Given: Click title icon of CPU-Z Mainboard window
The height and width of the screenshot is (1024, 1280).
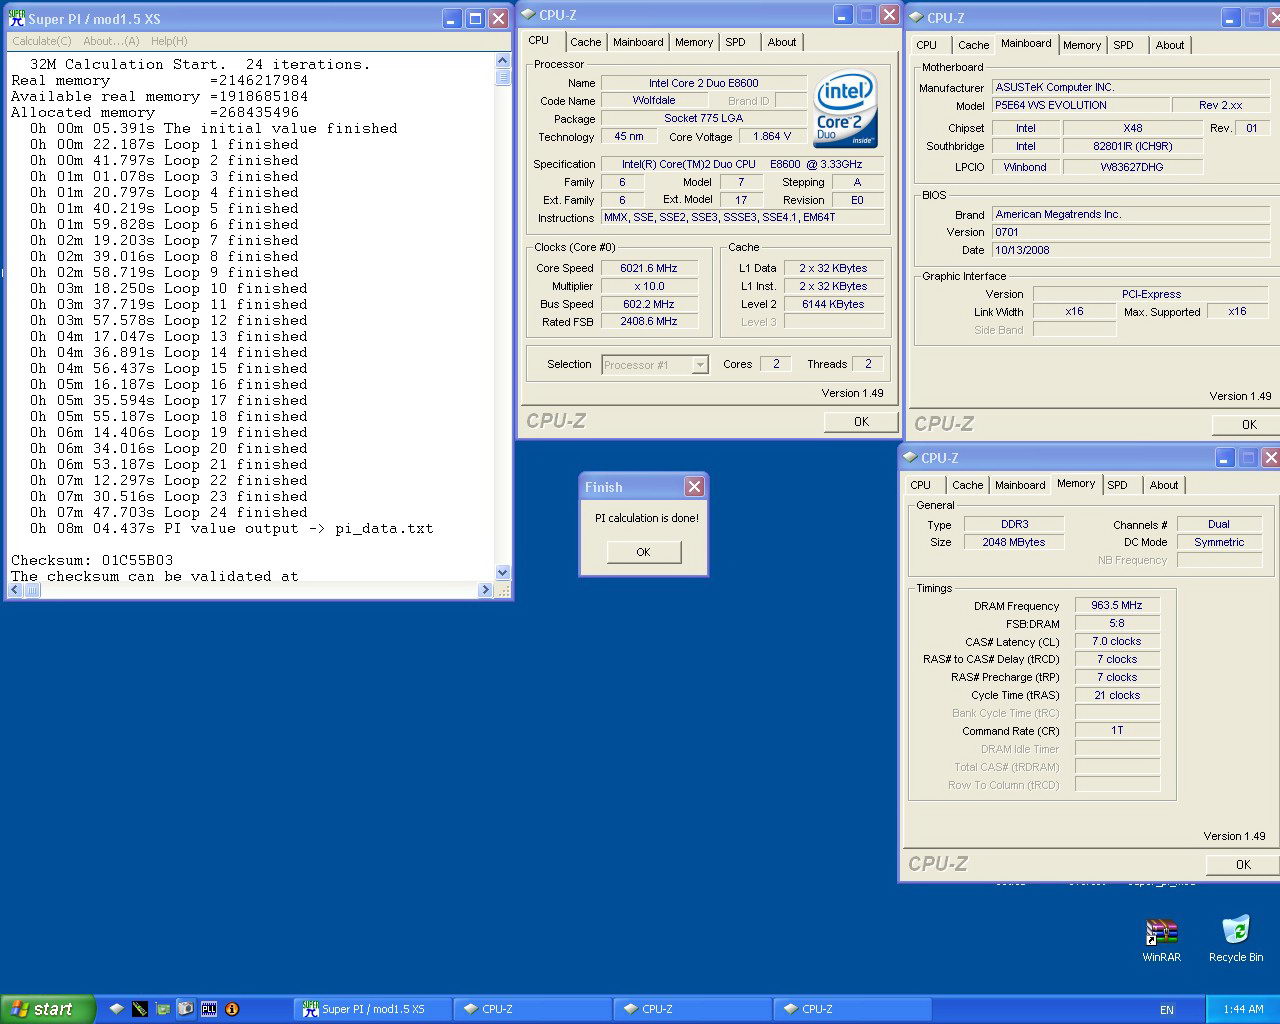Looking at the screenshot, I should tap(915, 17).
